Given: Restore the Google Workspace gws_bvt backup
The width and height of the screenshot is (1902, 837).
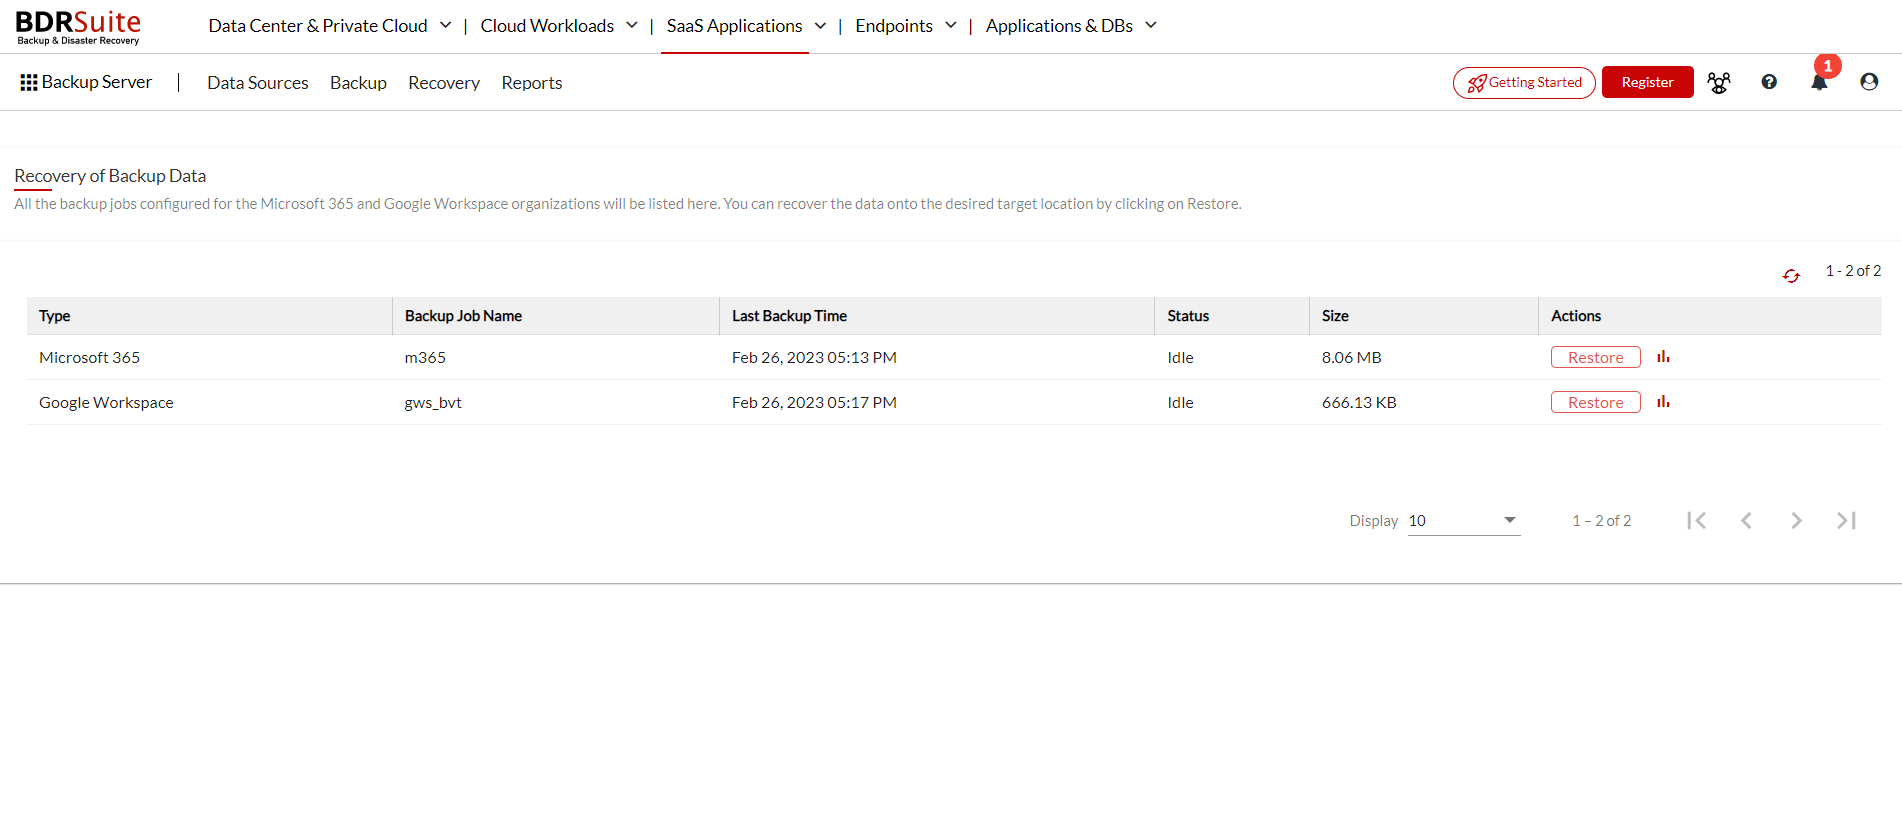Looking at the screenshot, I should pos(1596,402).
